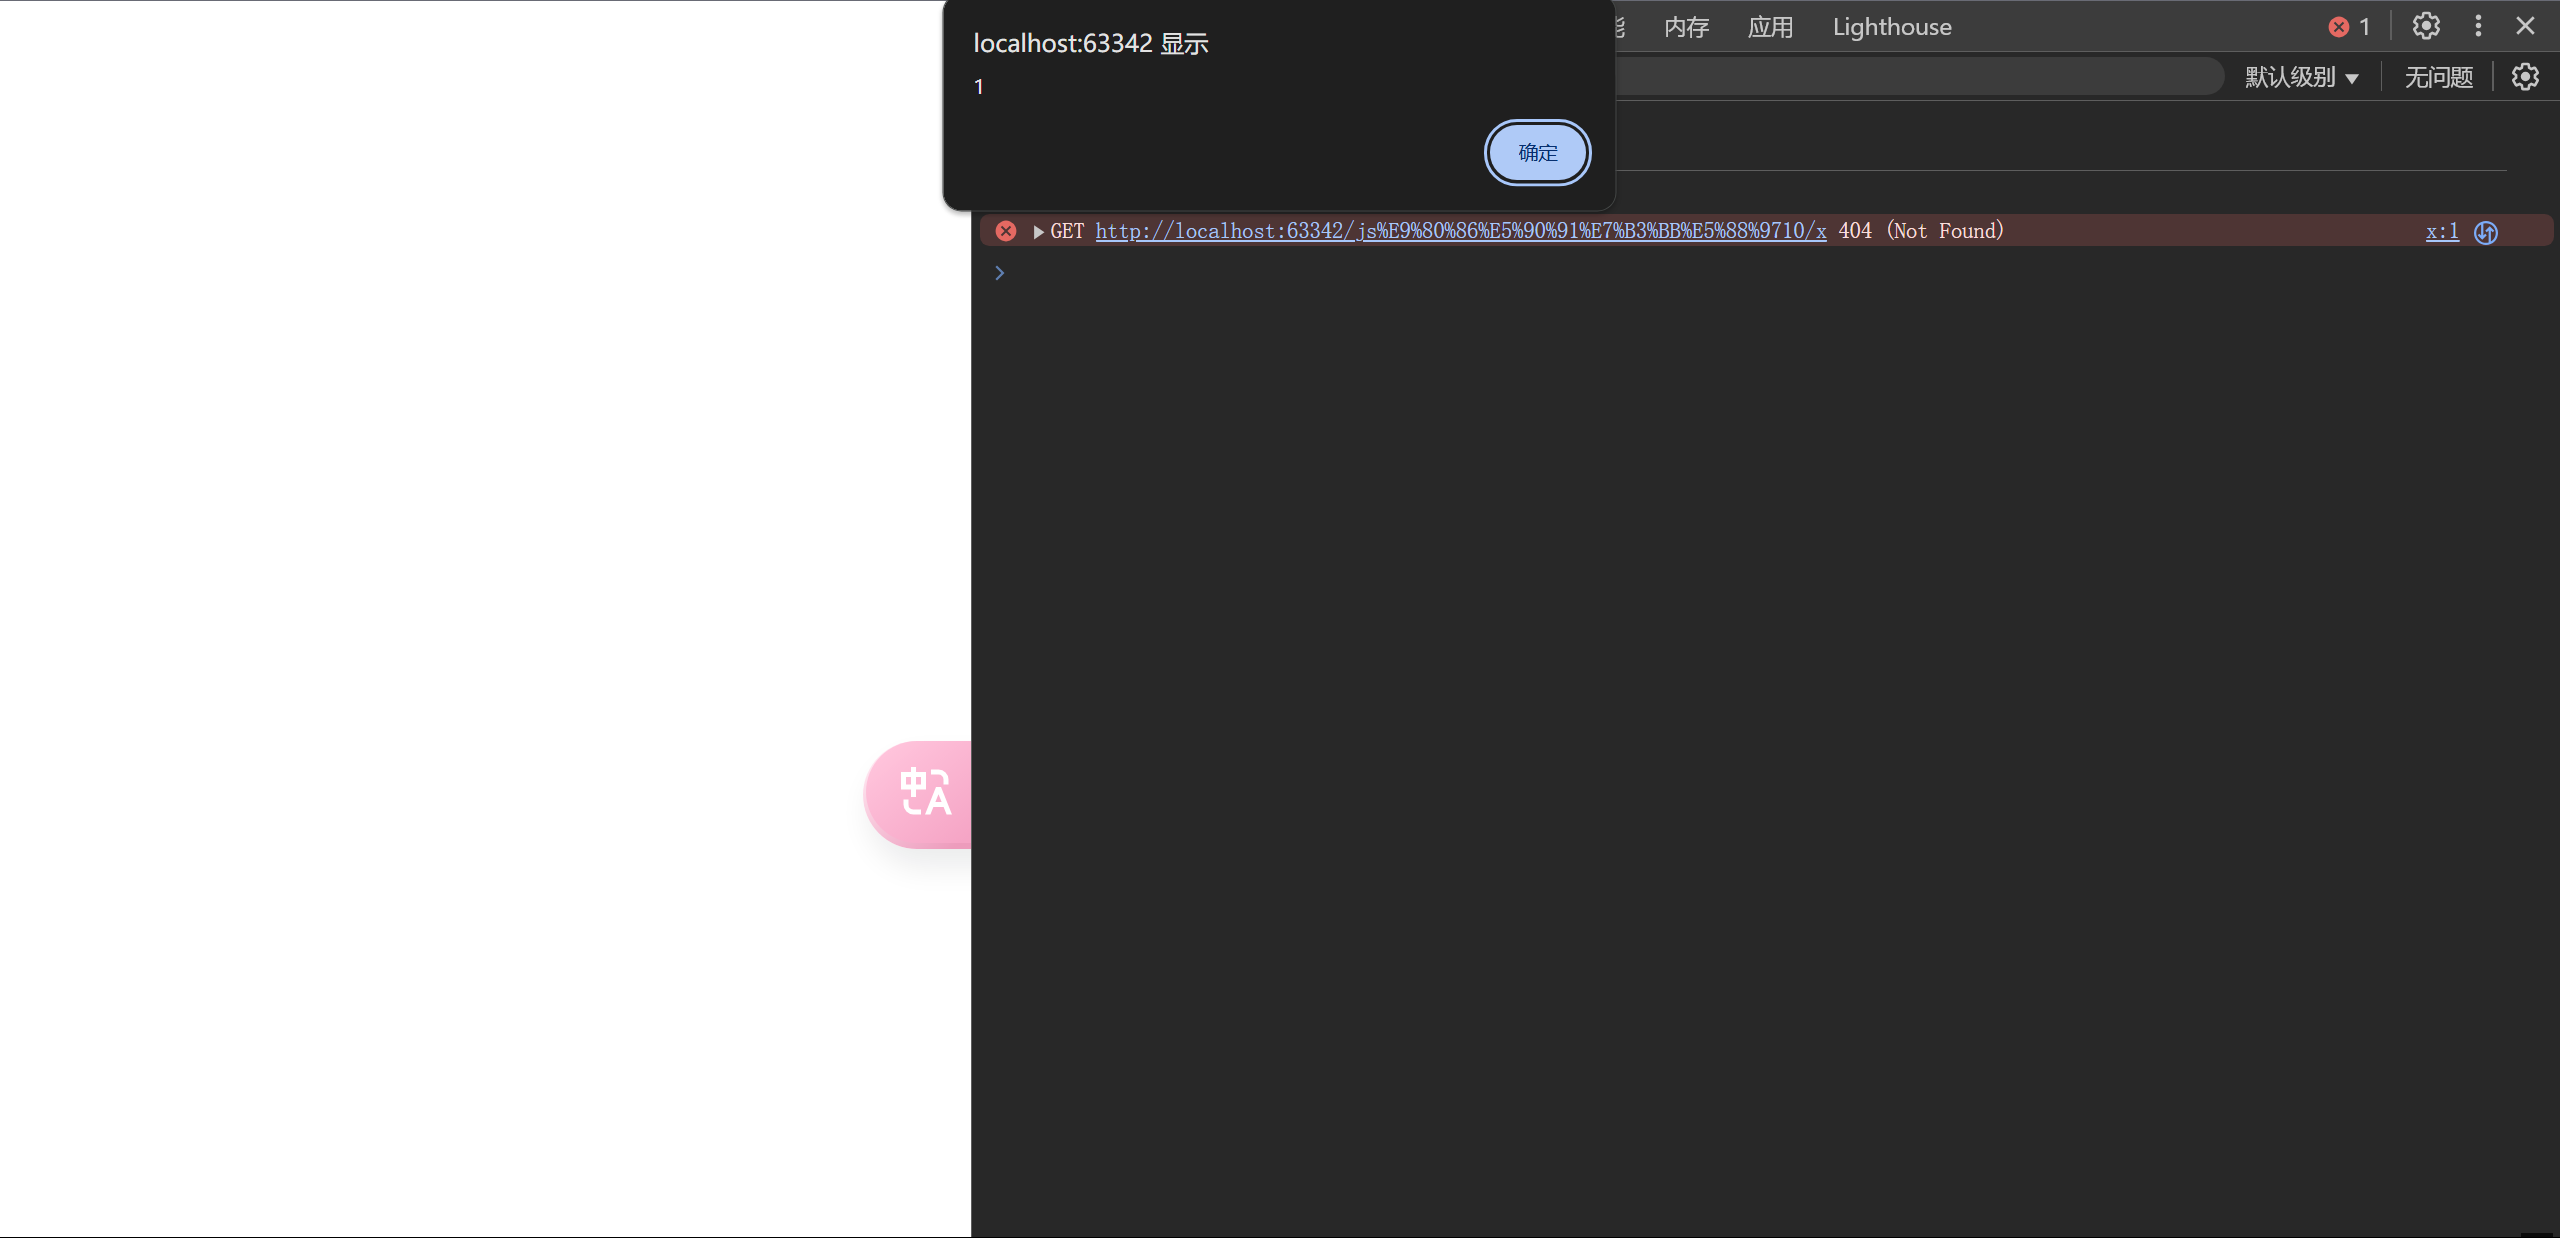Click the 无问题 issues button
2560x1238 pixels.
coord(2438,77)
